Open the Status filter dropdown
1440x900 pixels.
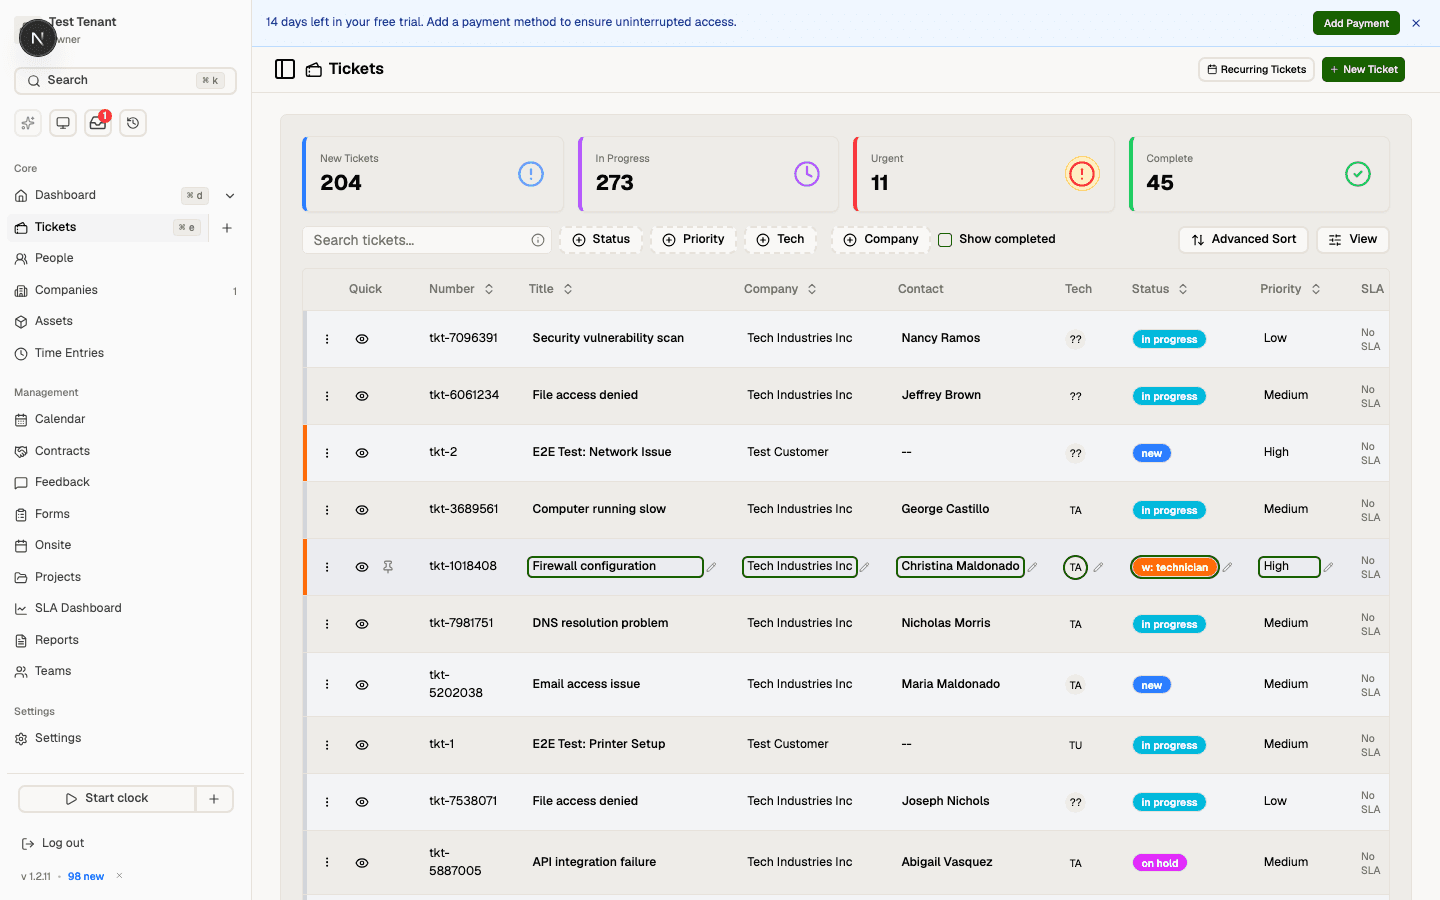point(601,239)
